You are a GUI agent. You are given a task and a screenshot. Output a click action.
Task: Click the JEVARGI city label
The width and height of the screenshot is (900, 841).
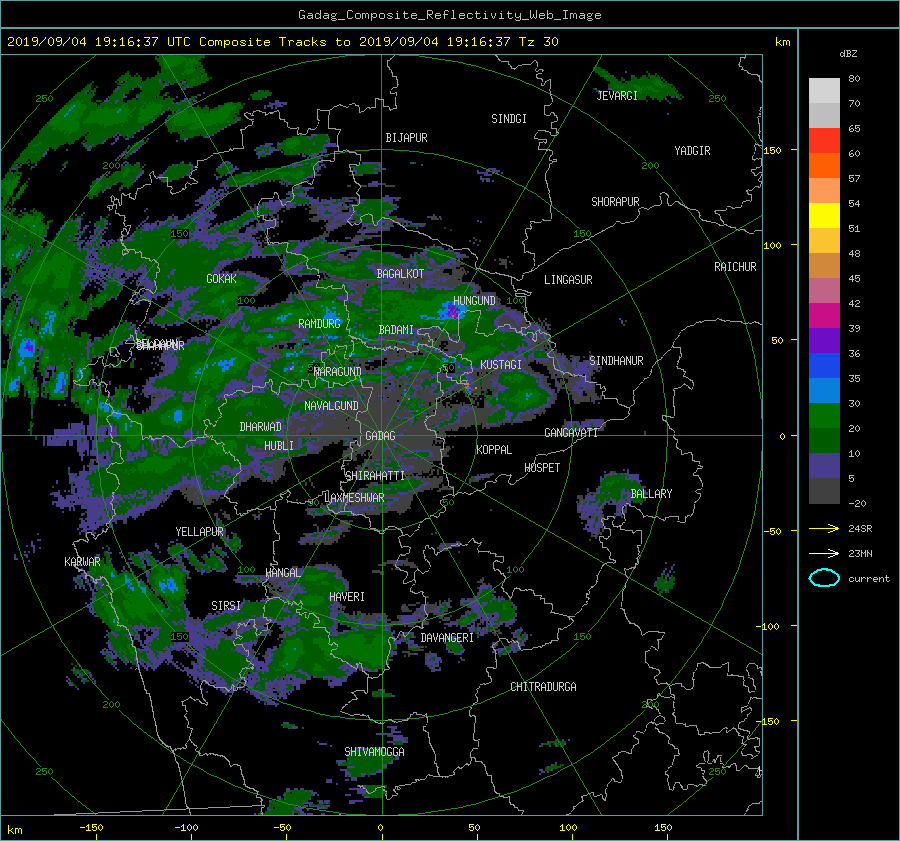click(617, 95)
